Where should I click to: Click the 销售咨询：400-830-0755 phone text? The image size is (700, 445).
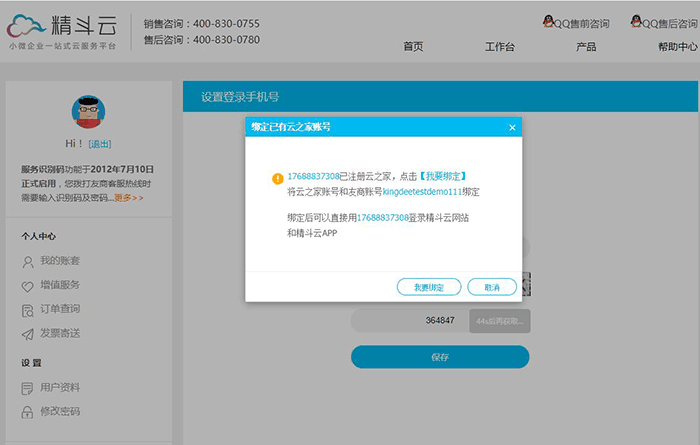click(x=201, y=24)
